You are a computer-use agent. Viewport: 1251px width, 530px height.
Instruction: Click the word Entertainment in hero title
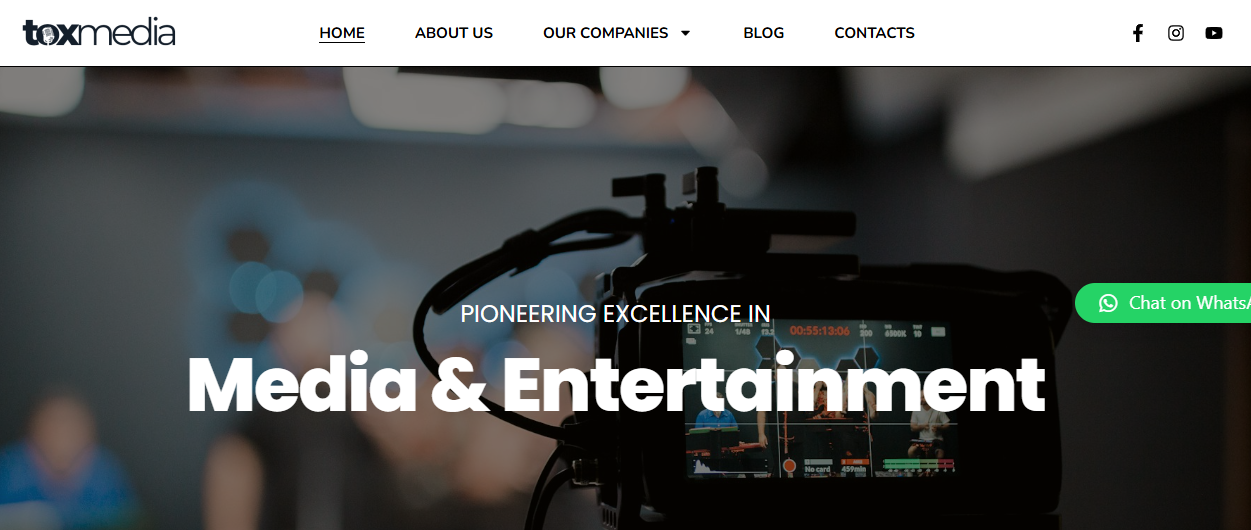coord(774,385)
